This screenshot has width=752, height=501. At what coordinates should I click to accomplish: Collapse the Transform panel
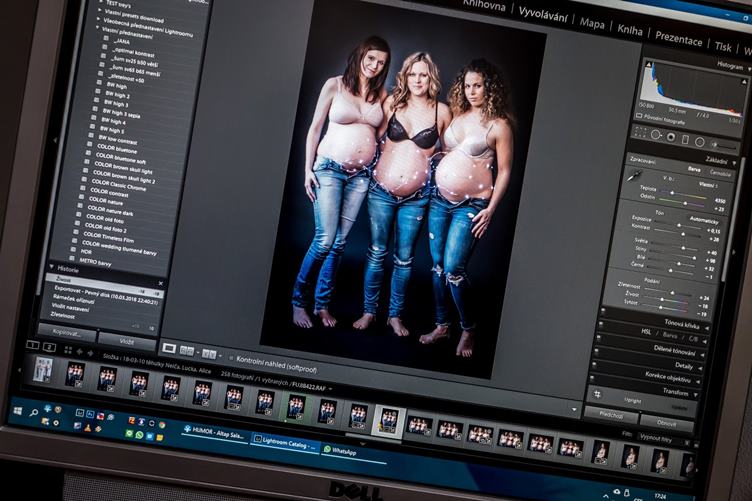[x=695, y=395]
